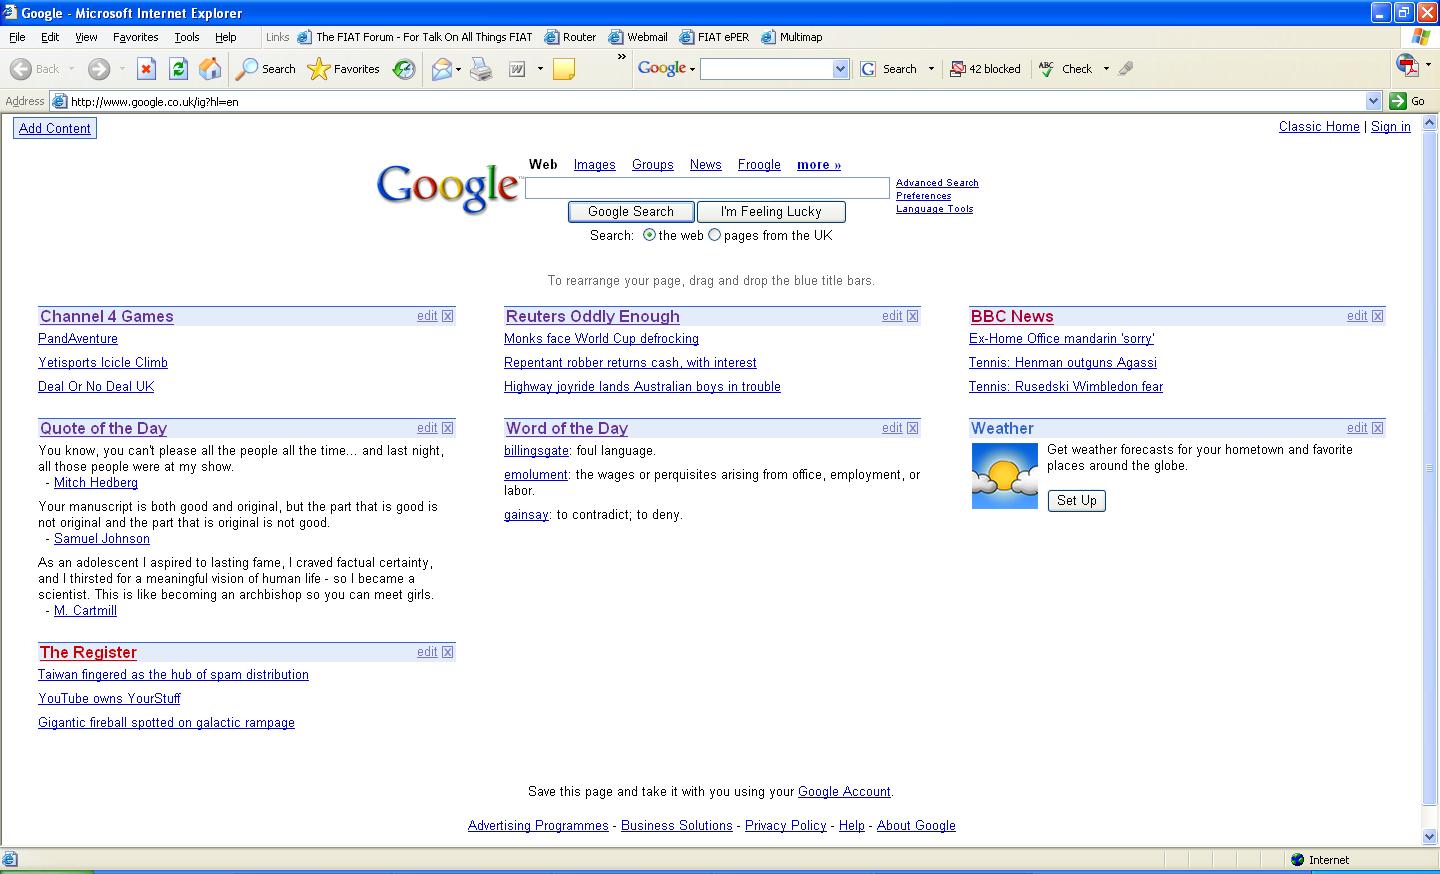Click the Sign in link

(x=1391, y=126)
